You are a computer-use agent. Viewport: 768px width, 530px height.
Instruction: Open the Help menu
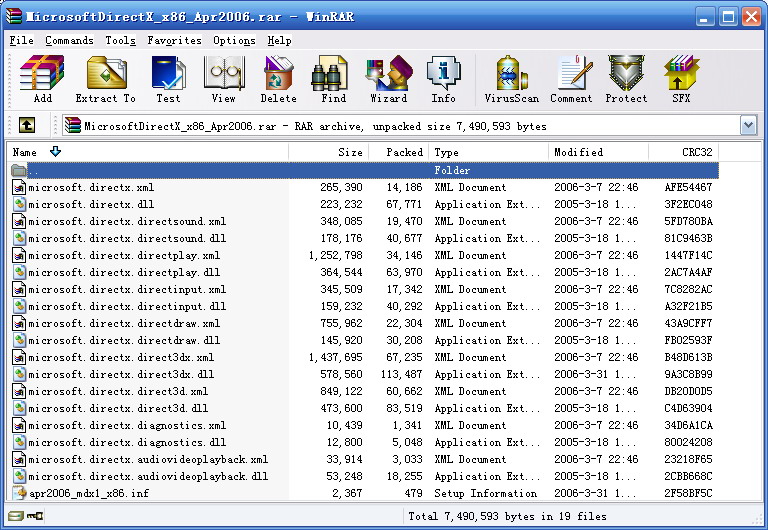[279, 40]
